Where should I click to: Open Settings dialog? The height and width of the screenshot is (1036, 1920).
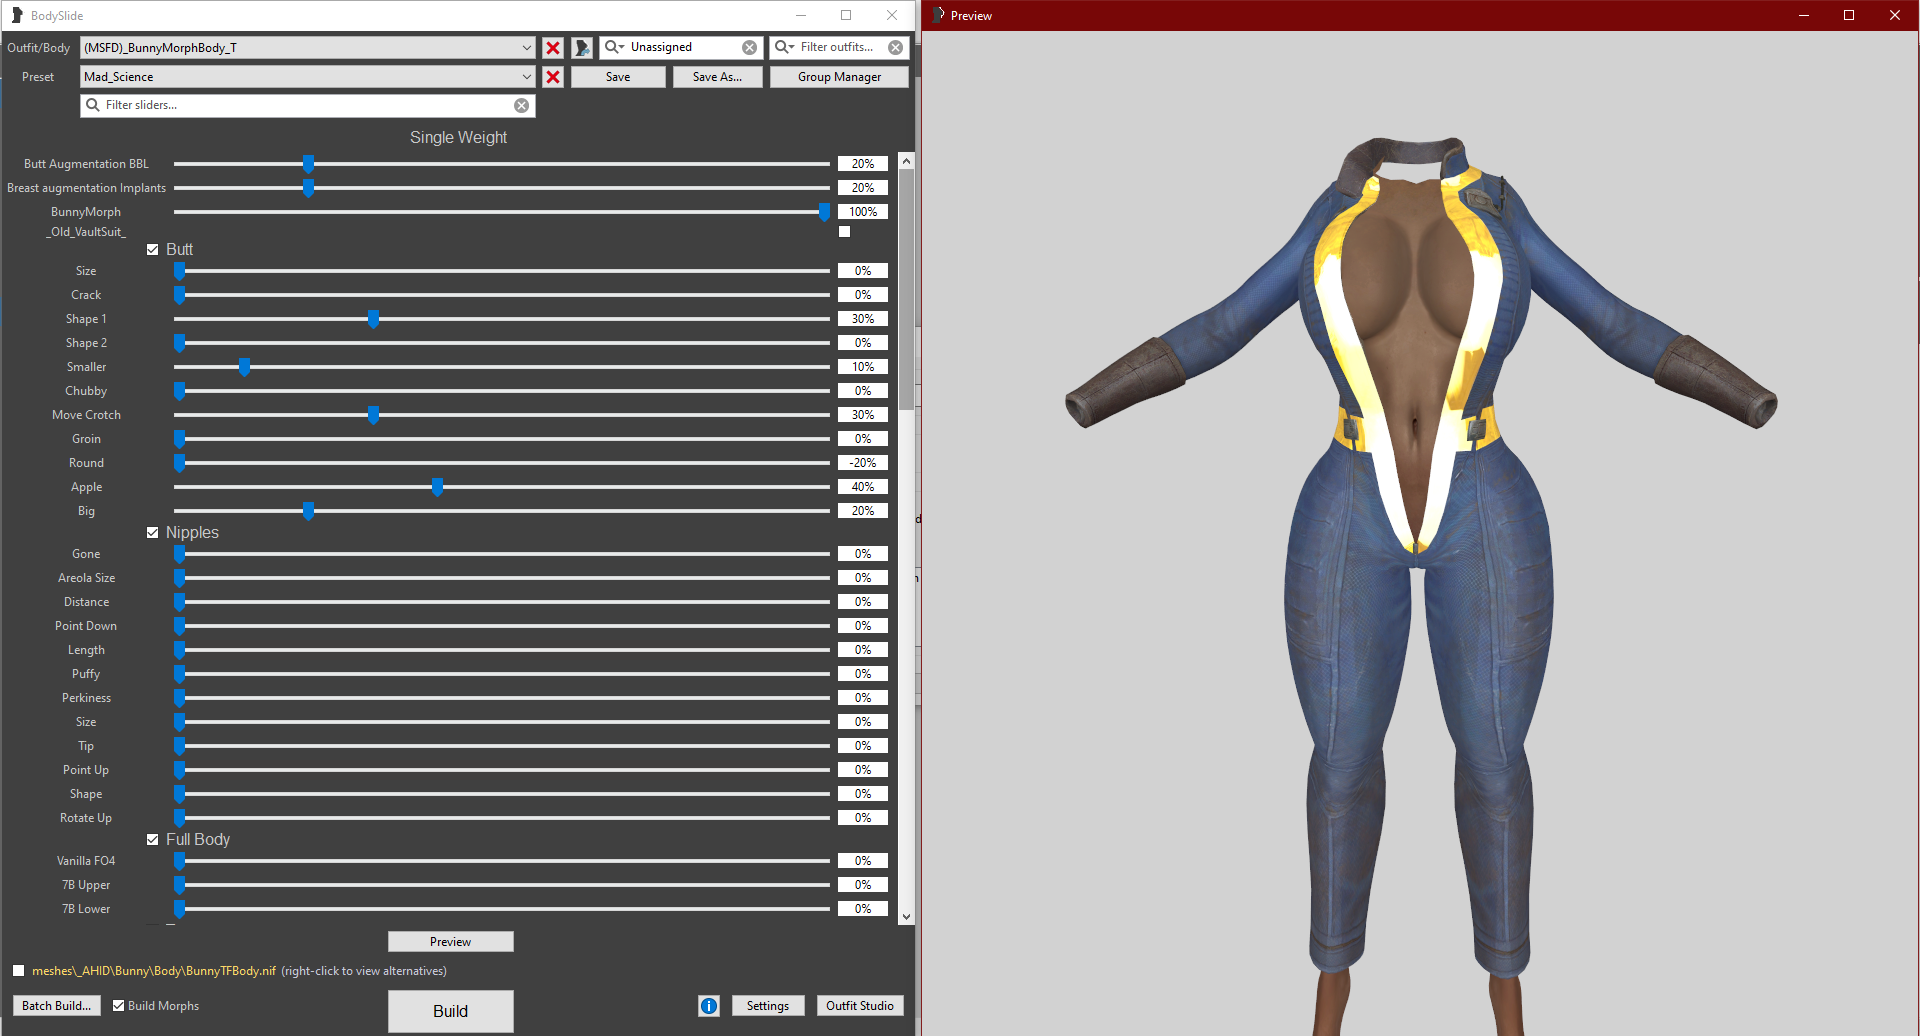pyautogui.click(x=768, y=1006)
